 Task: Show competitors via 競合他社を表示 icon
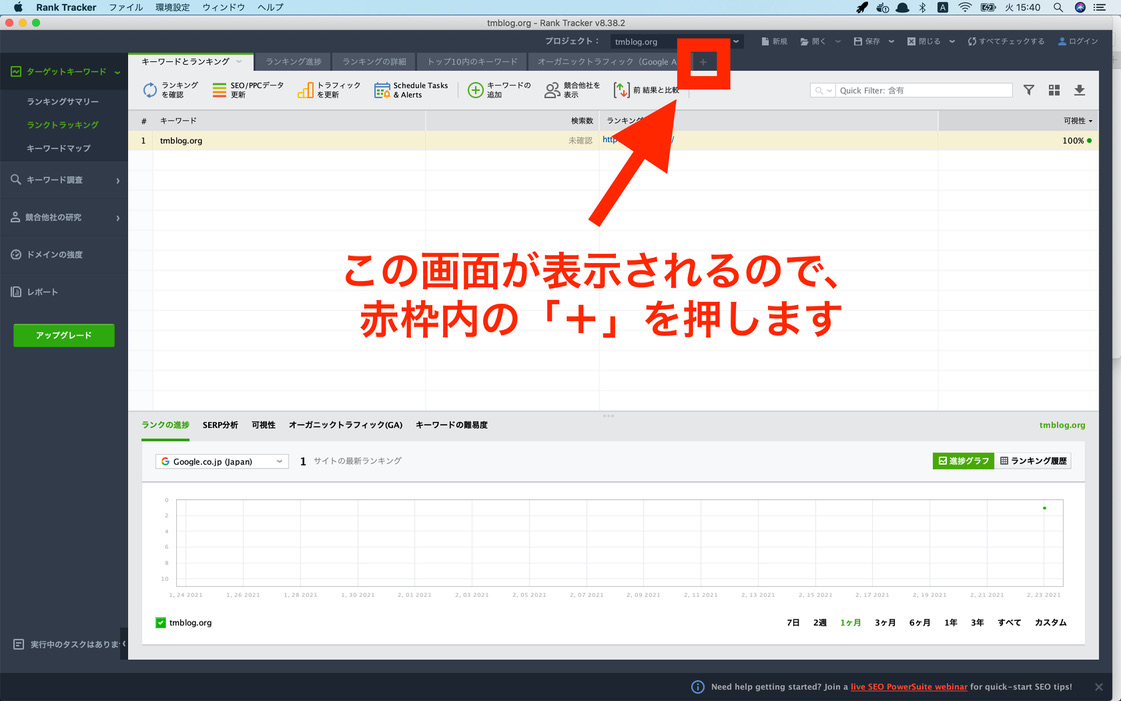point(552,90)
